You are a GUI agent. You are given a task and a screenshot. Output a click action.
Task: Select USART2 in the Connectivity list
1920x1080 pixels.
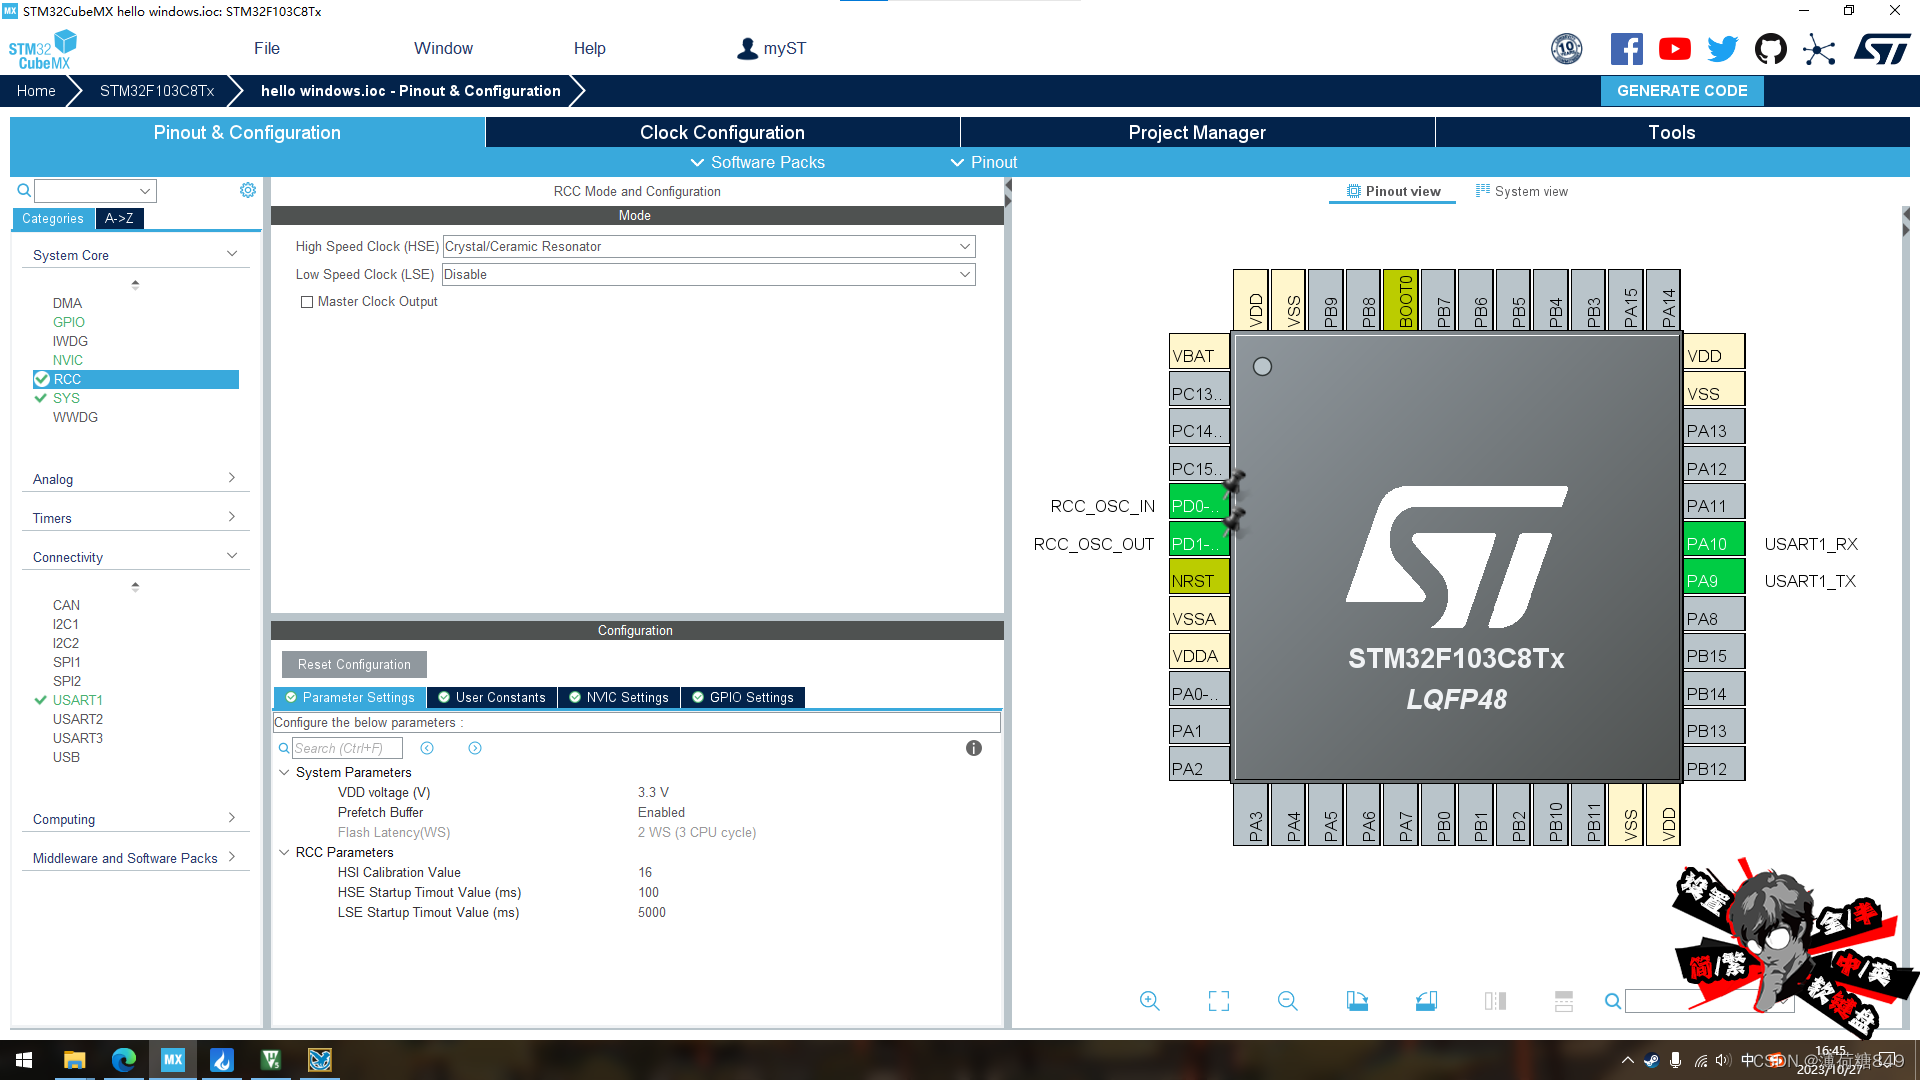tap(78, 718)
